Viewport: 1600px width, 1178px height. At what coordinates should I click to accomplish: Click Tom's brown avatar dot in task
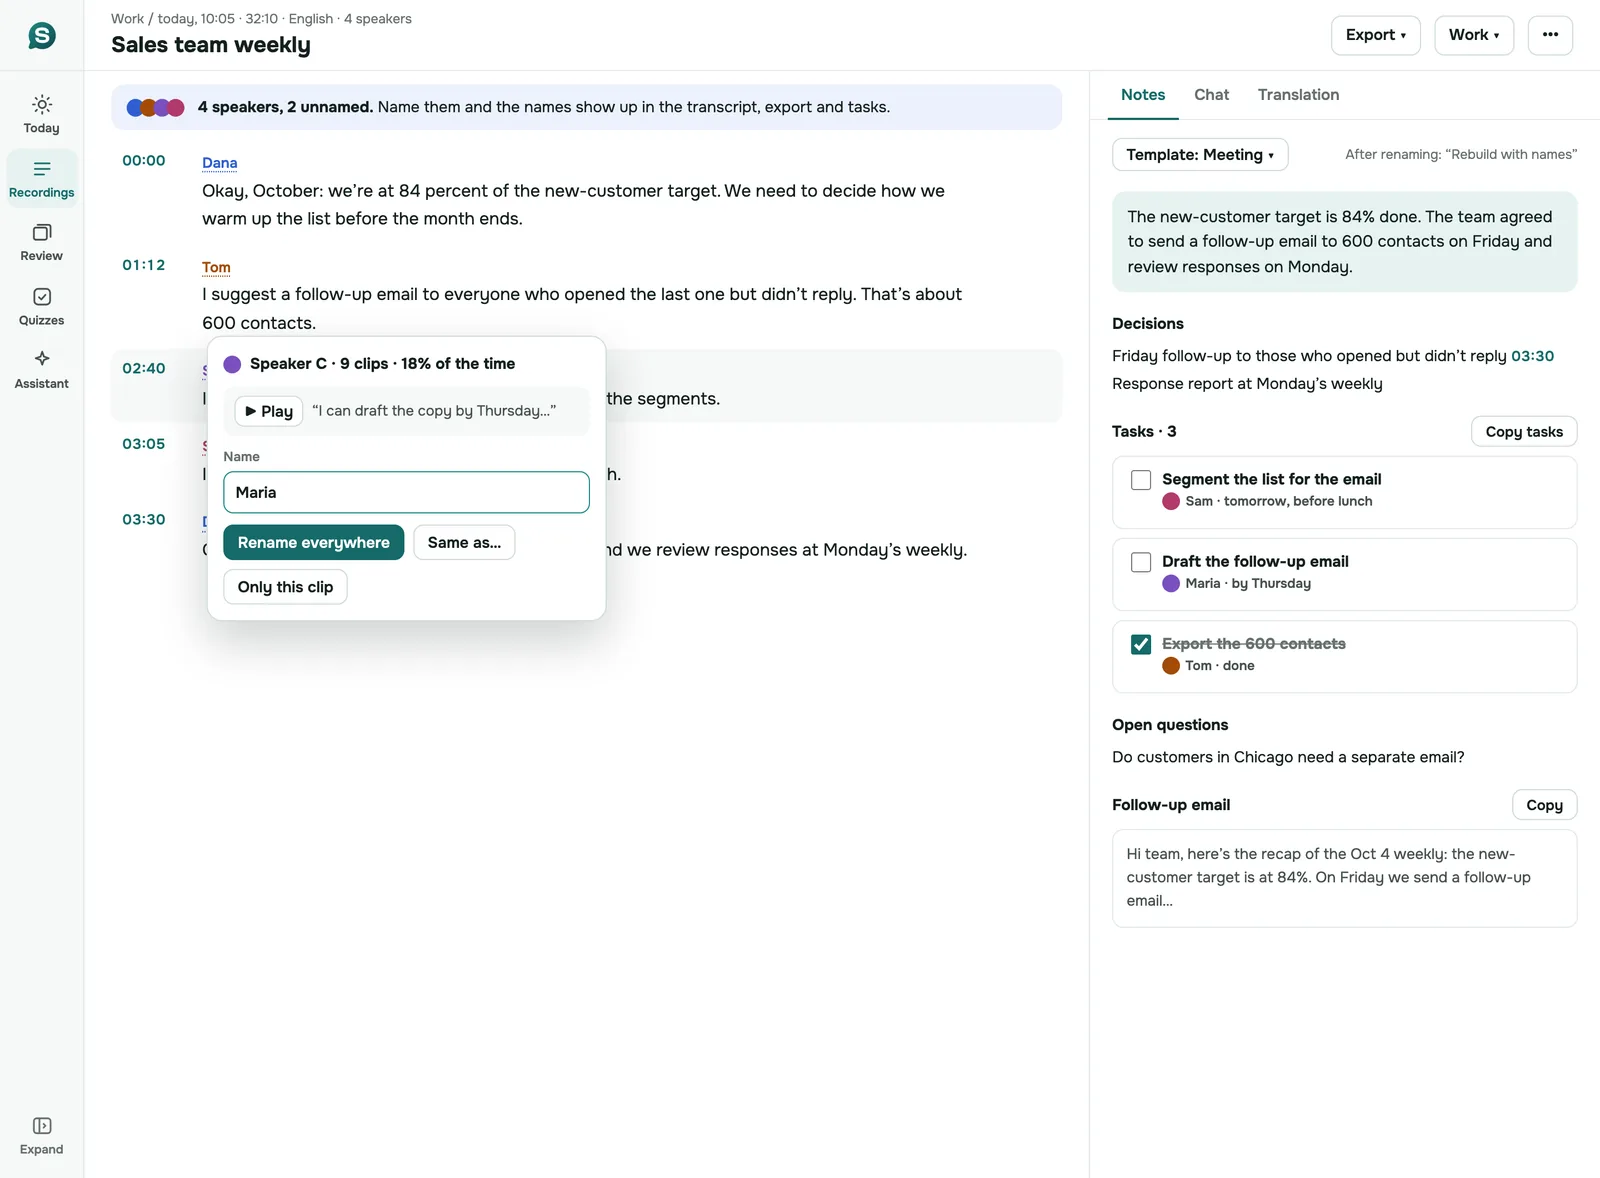tap(1171, 665)
